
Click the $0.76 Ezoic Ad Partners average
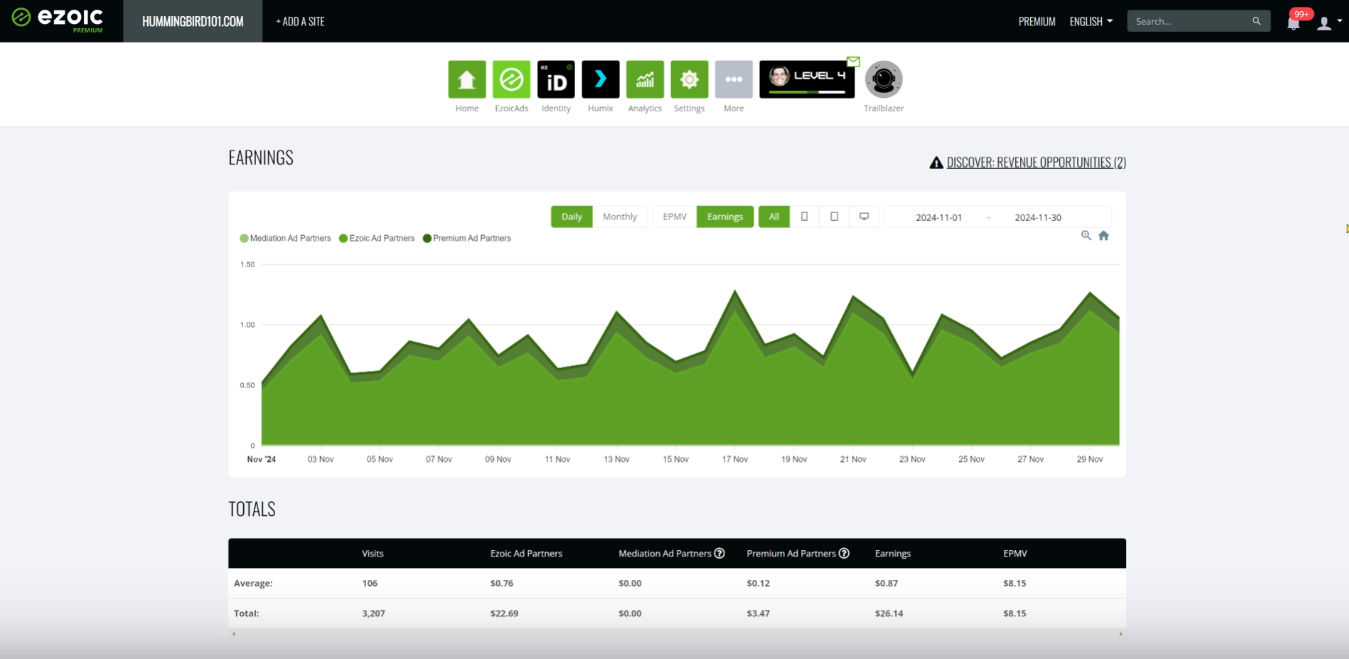tap(502, 583)
